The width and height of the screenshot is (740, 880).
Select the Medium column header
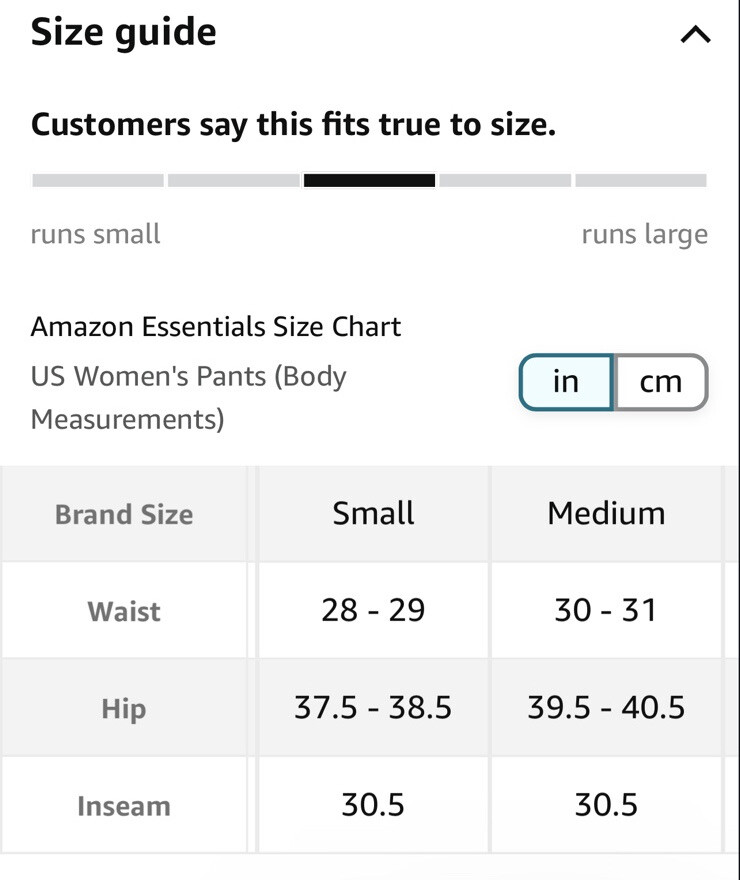[606, 514]
